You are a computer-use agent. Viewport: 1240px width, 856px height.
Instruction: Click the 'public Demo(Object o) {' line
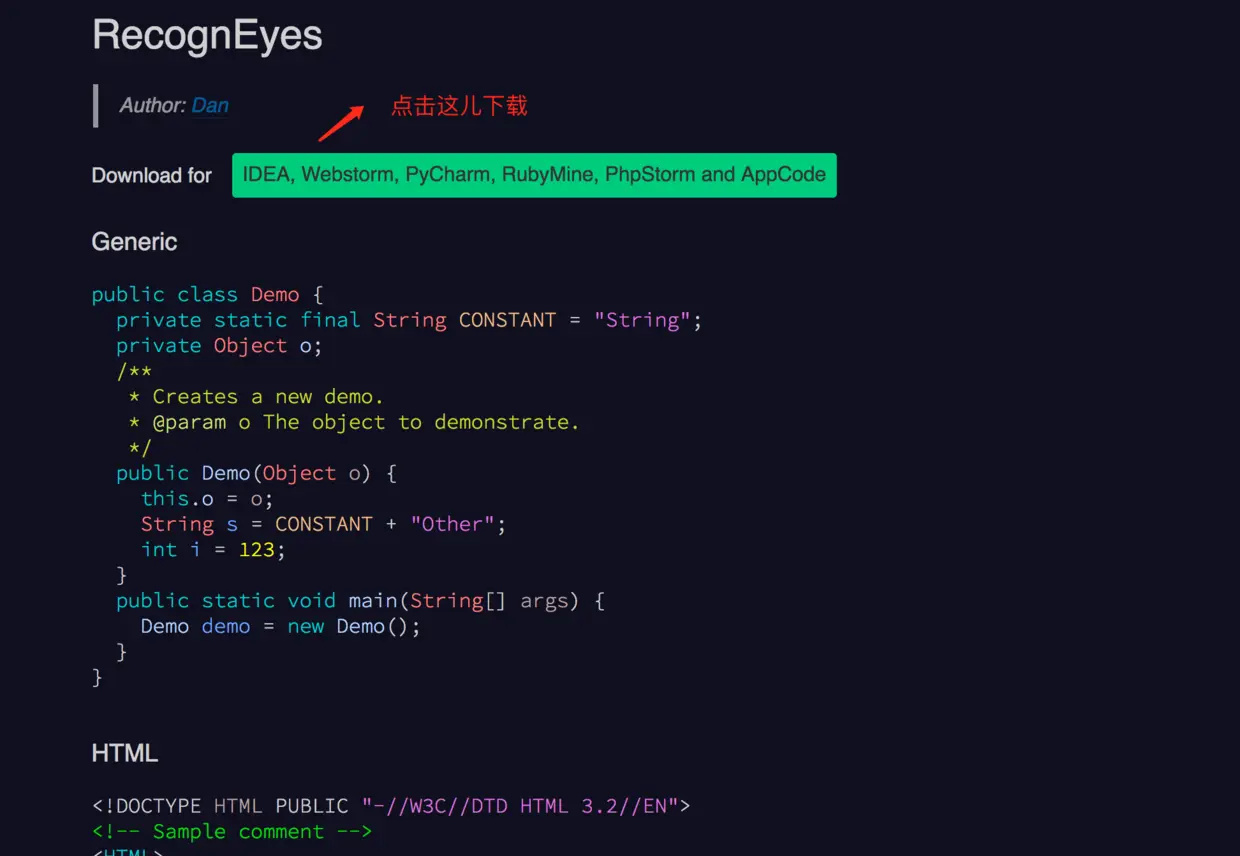pos(256,473)
